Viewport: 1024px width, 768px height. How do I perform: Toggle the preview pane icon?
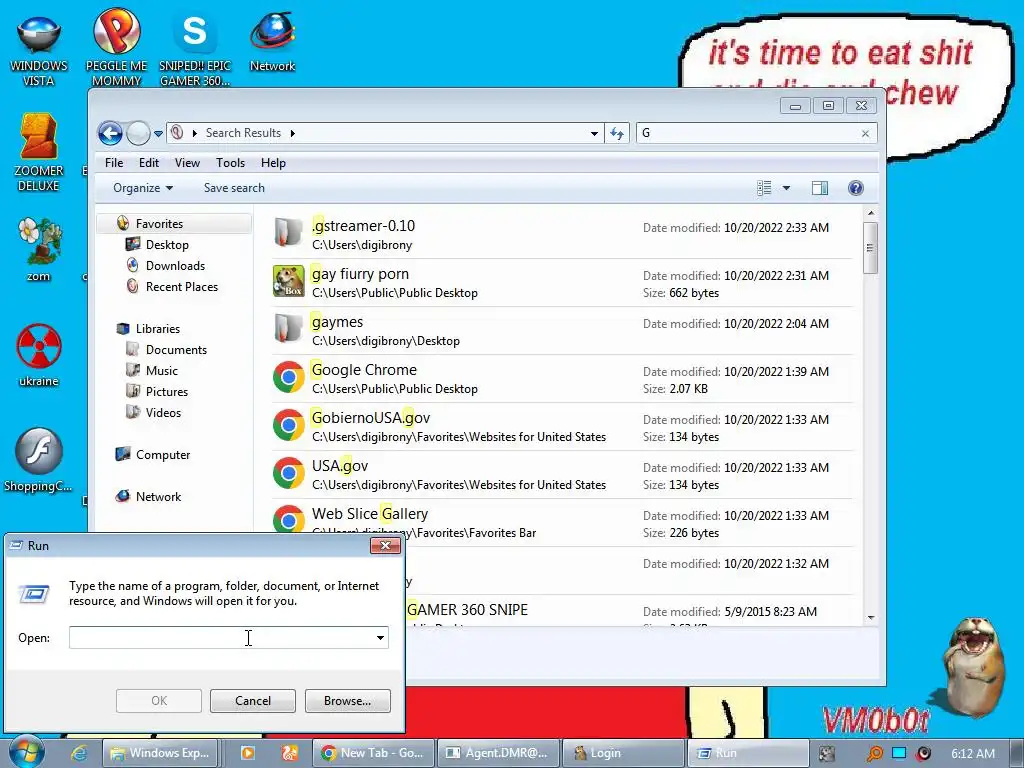[820, 188]
